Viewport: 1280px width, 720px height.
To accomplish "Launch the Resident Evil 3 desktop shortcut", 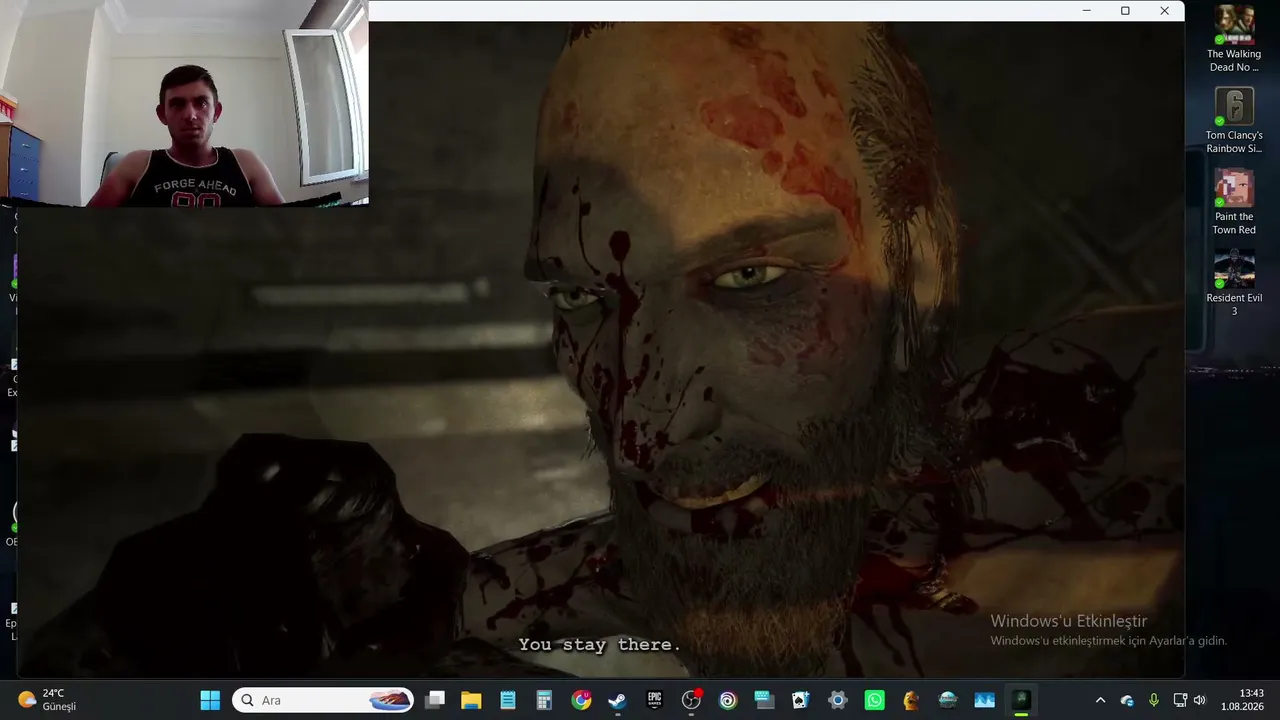I will pos(1234,284).
